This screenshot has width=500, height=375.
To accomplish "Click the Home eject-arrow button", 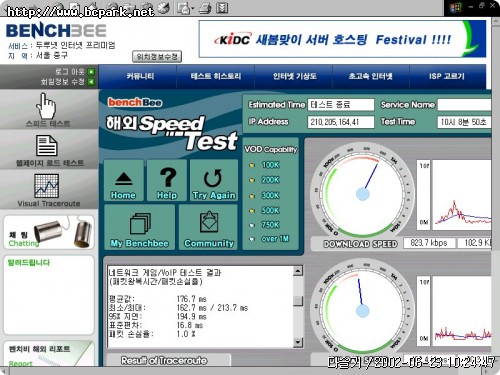I will click(124, 180).
